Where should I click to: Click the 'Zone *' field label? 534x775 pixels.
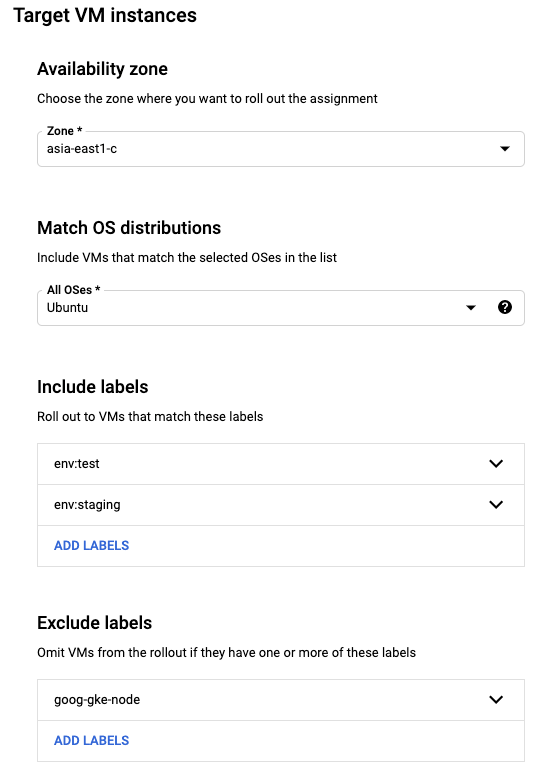point(64,131)
